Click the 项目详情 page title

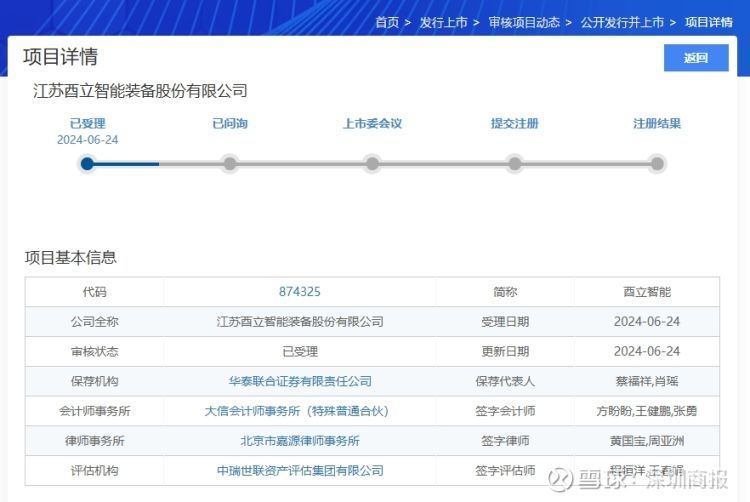(x=60, y=56)
